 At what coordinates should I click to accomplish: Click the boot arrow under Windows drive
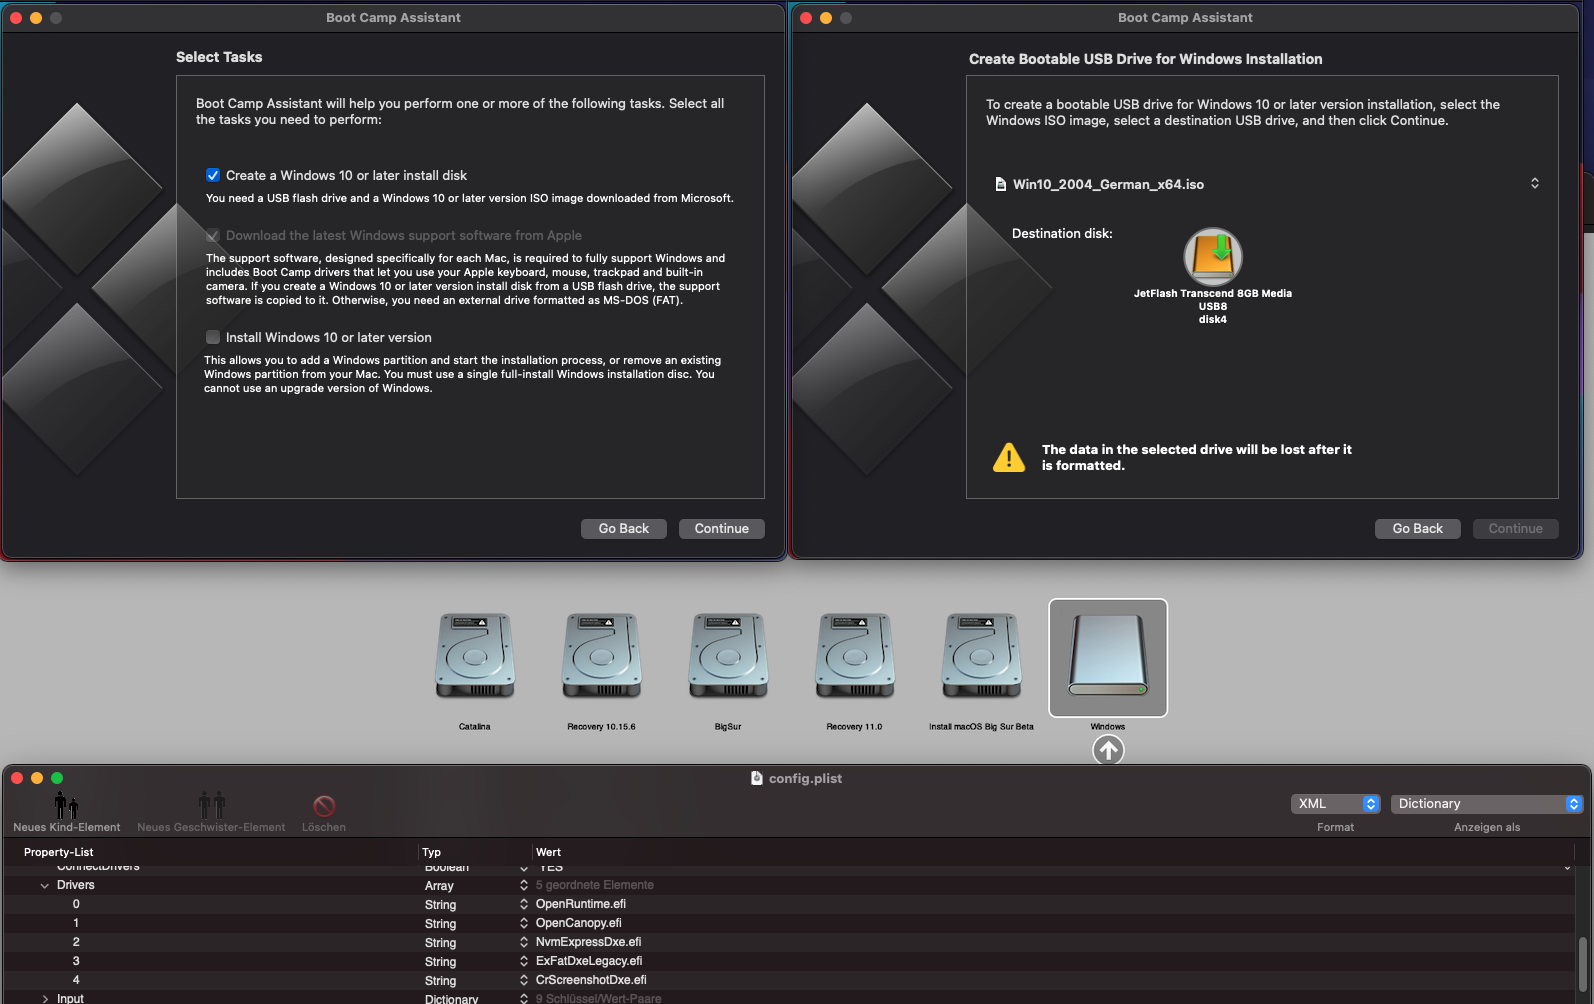tap(1108, 750)
